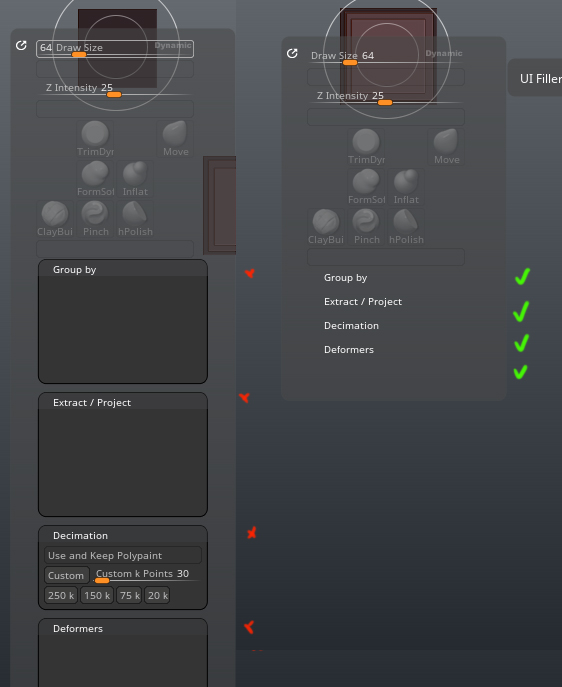Select Pinch brush in left panel

[95, 219]
